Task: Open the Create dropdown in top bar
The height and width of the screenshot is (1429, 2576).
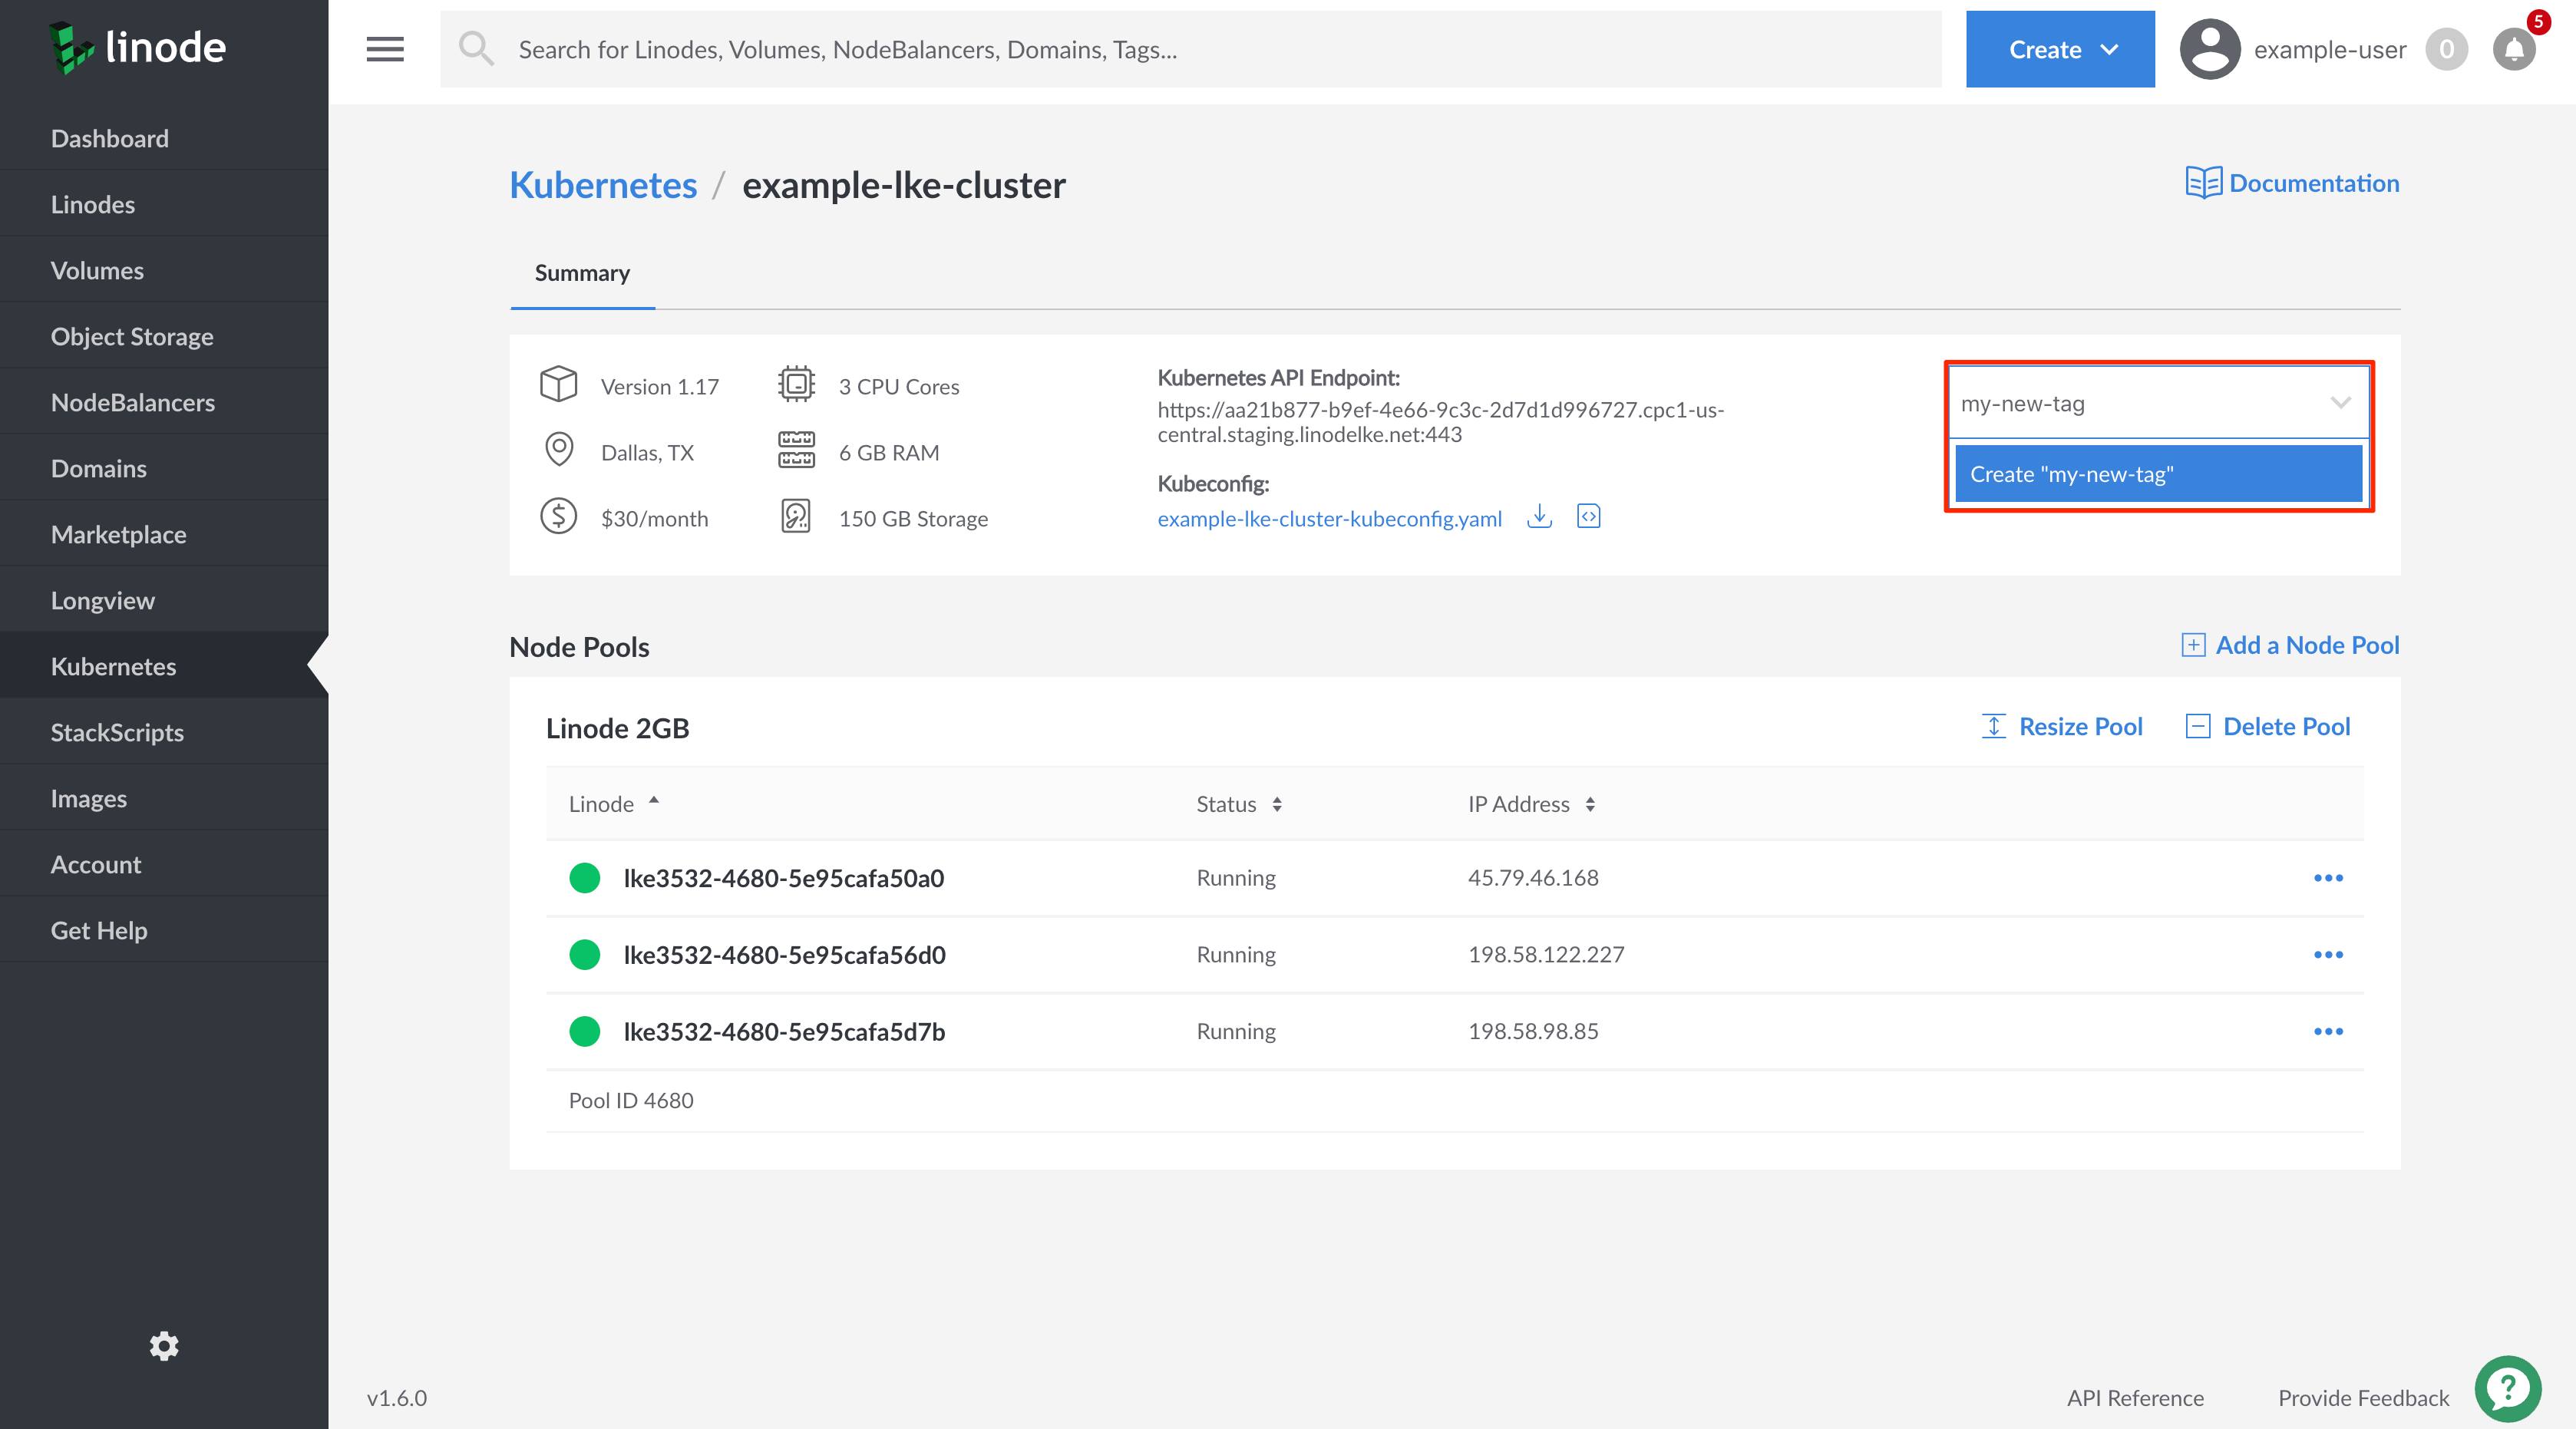Action: coord(2059,48)
